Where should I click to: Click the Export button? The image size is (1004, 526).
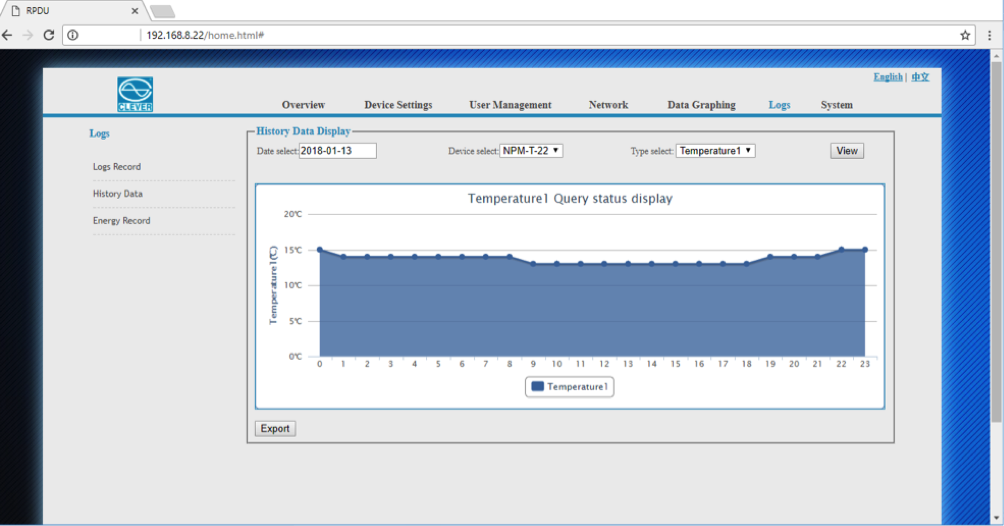coord(275,428)
